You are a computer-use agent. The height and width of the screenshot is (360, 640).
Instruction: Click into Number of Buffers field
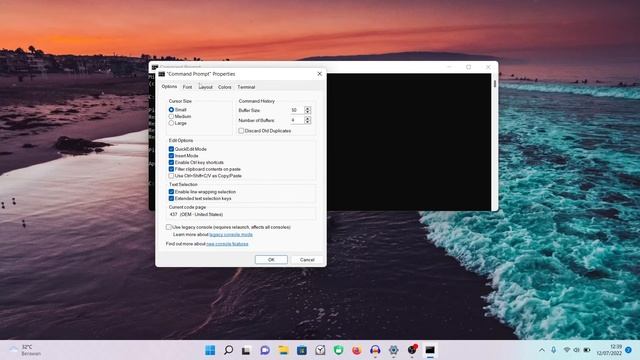click(x=297, y=120)
